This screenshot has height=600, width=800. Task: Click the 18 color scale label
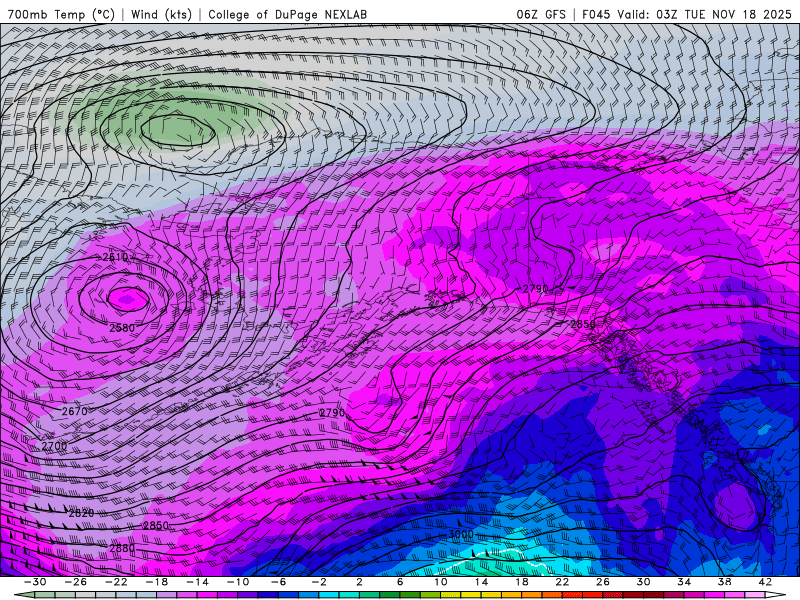tap(522, 582)
